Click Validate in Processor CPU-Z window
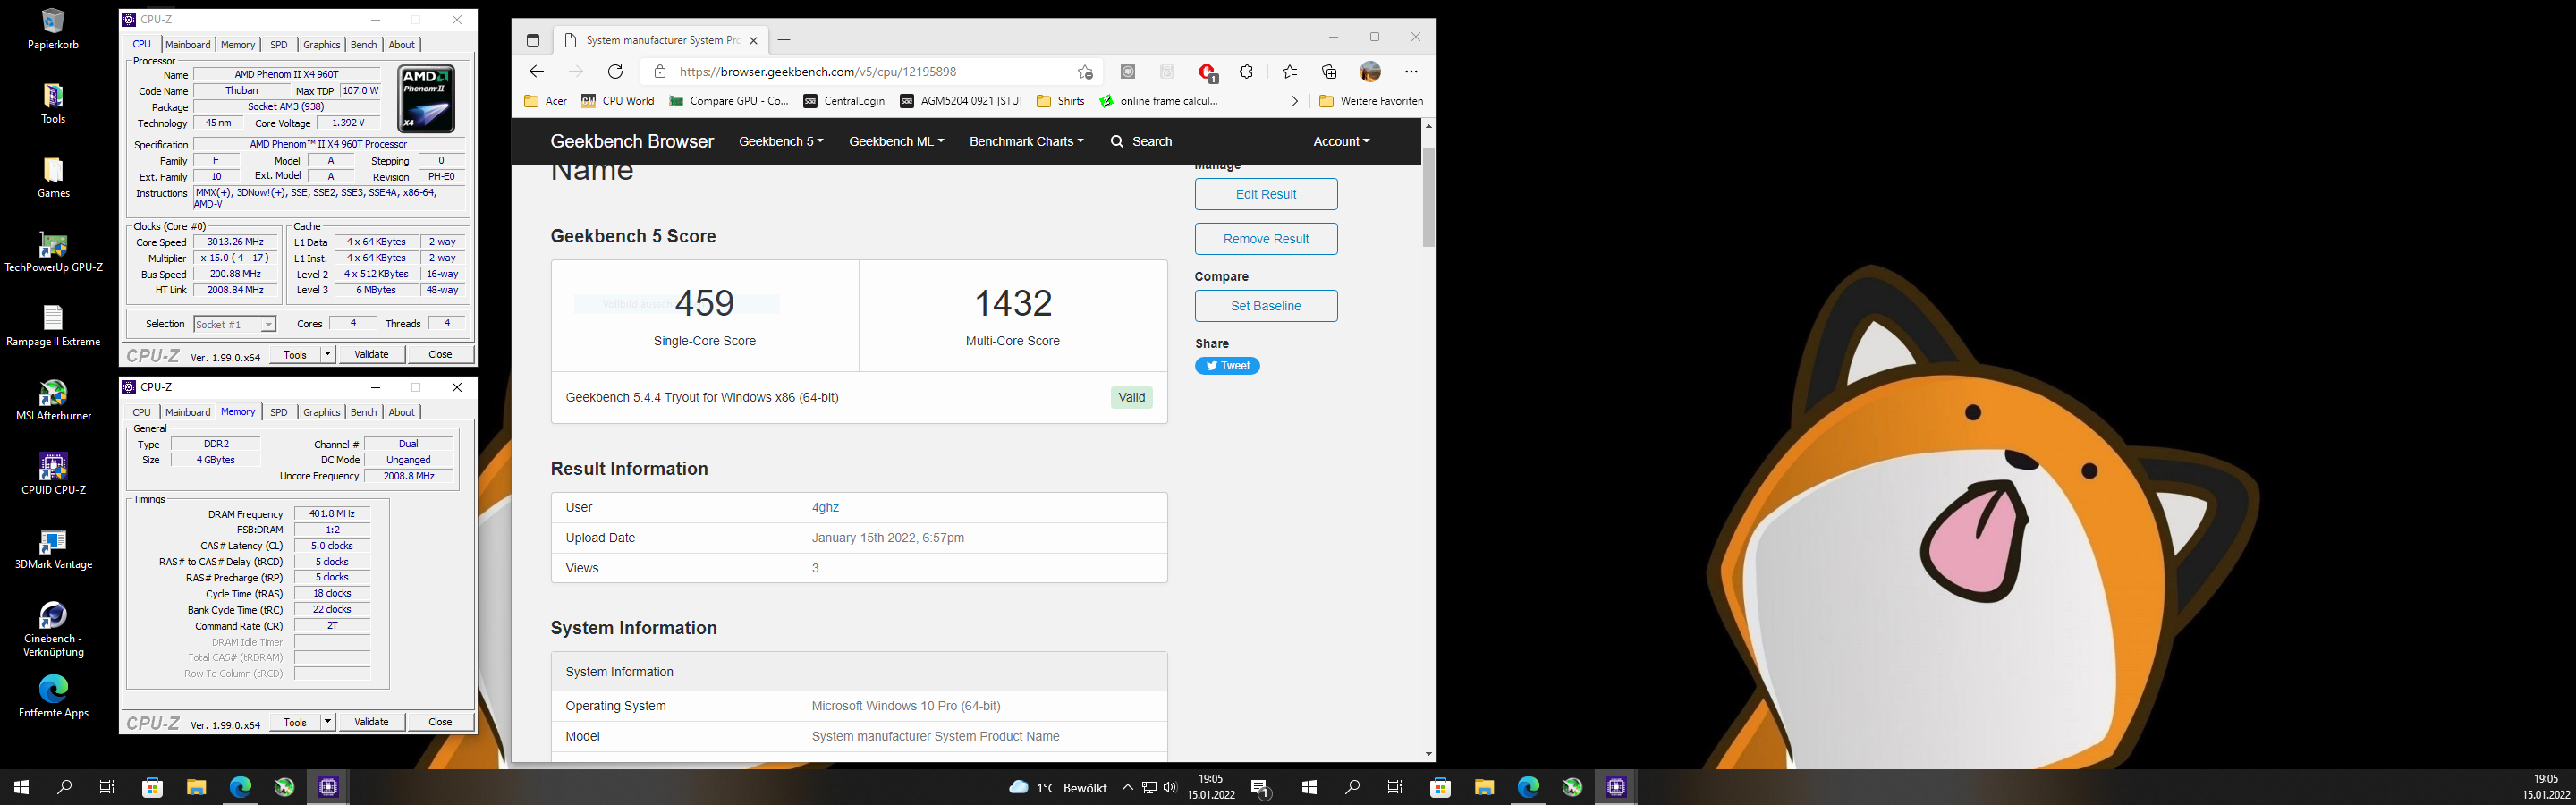2576x805 pixels. pyautogui.click(x=372, y=354)
